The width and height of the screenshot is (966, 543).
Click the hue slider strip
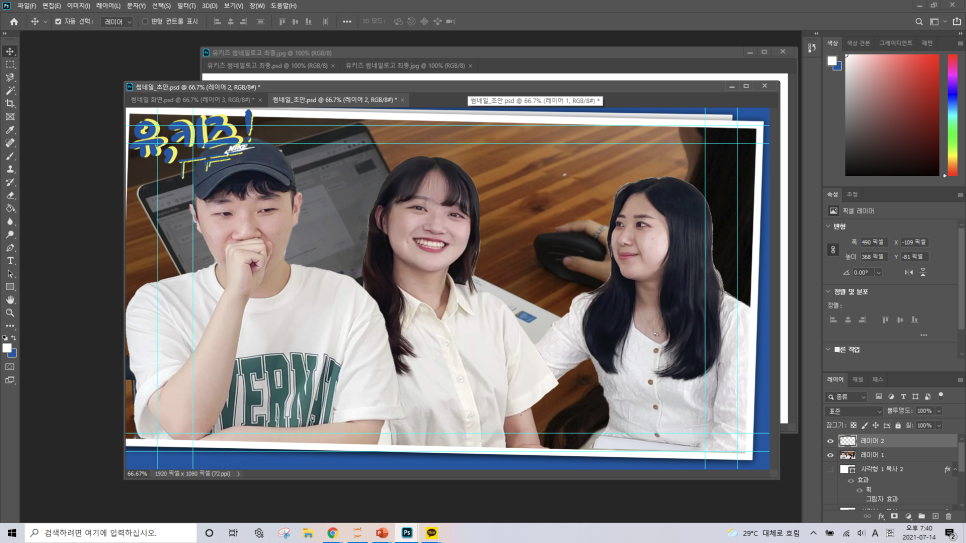pyautogui.click(x=952, y=115)
